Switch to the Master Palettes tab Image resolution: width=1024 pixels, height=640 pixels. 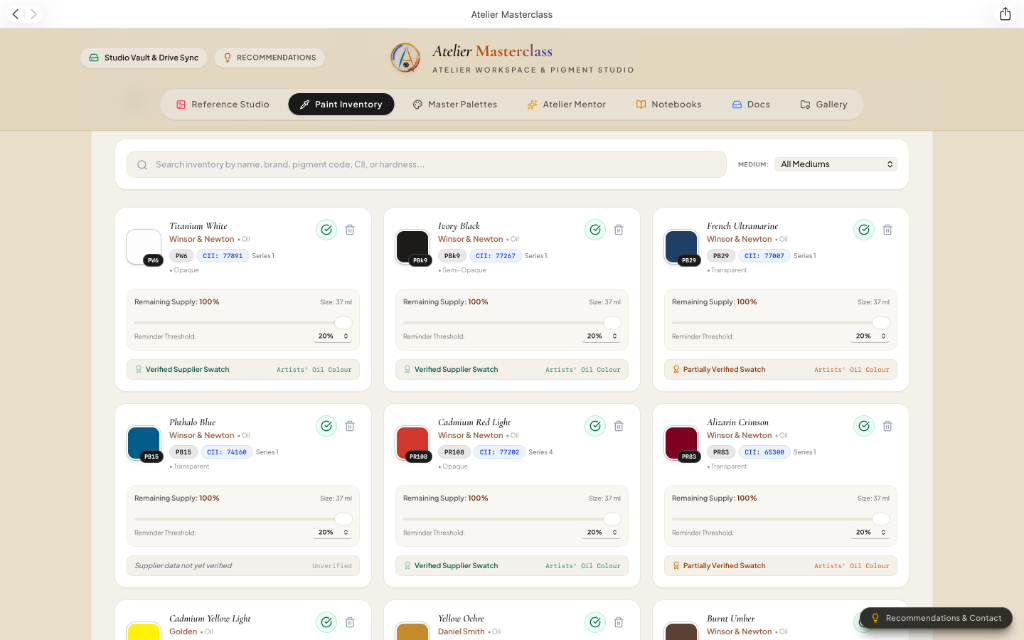click(x=455, y=104)
